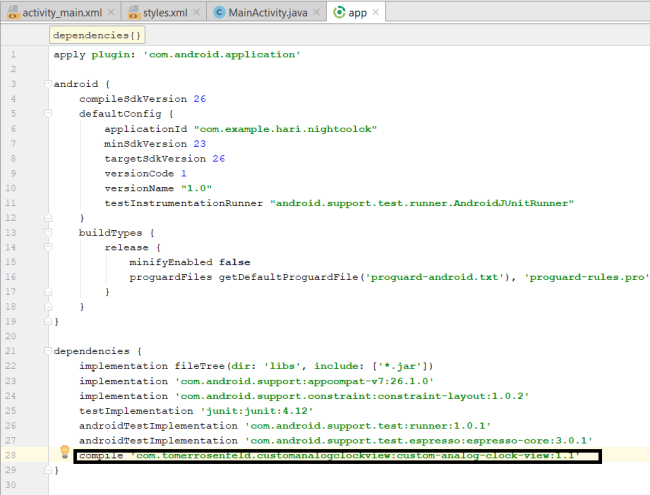
Task: Click line number 28 in gutter
Action: pos(11,455)
